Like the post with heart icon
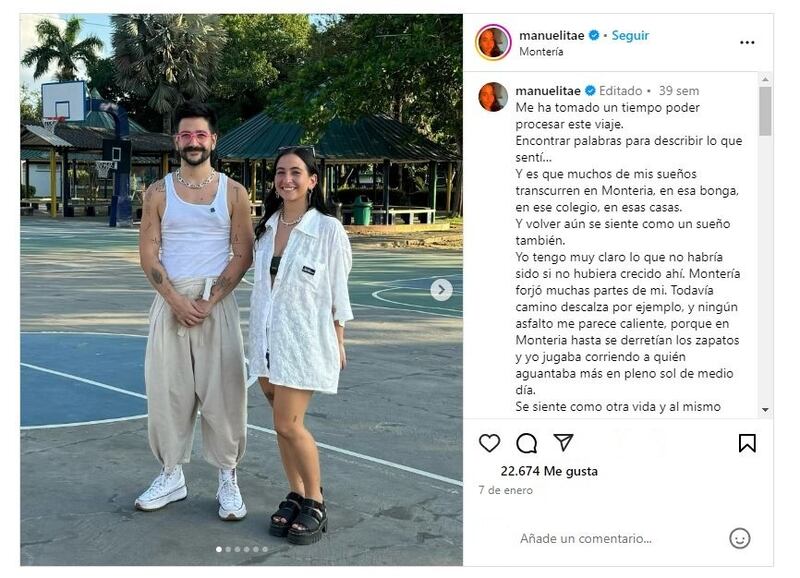Viewport: 800px width, 578px height. [x=489, y=443]
